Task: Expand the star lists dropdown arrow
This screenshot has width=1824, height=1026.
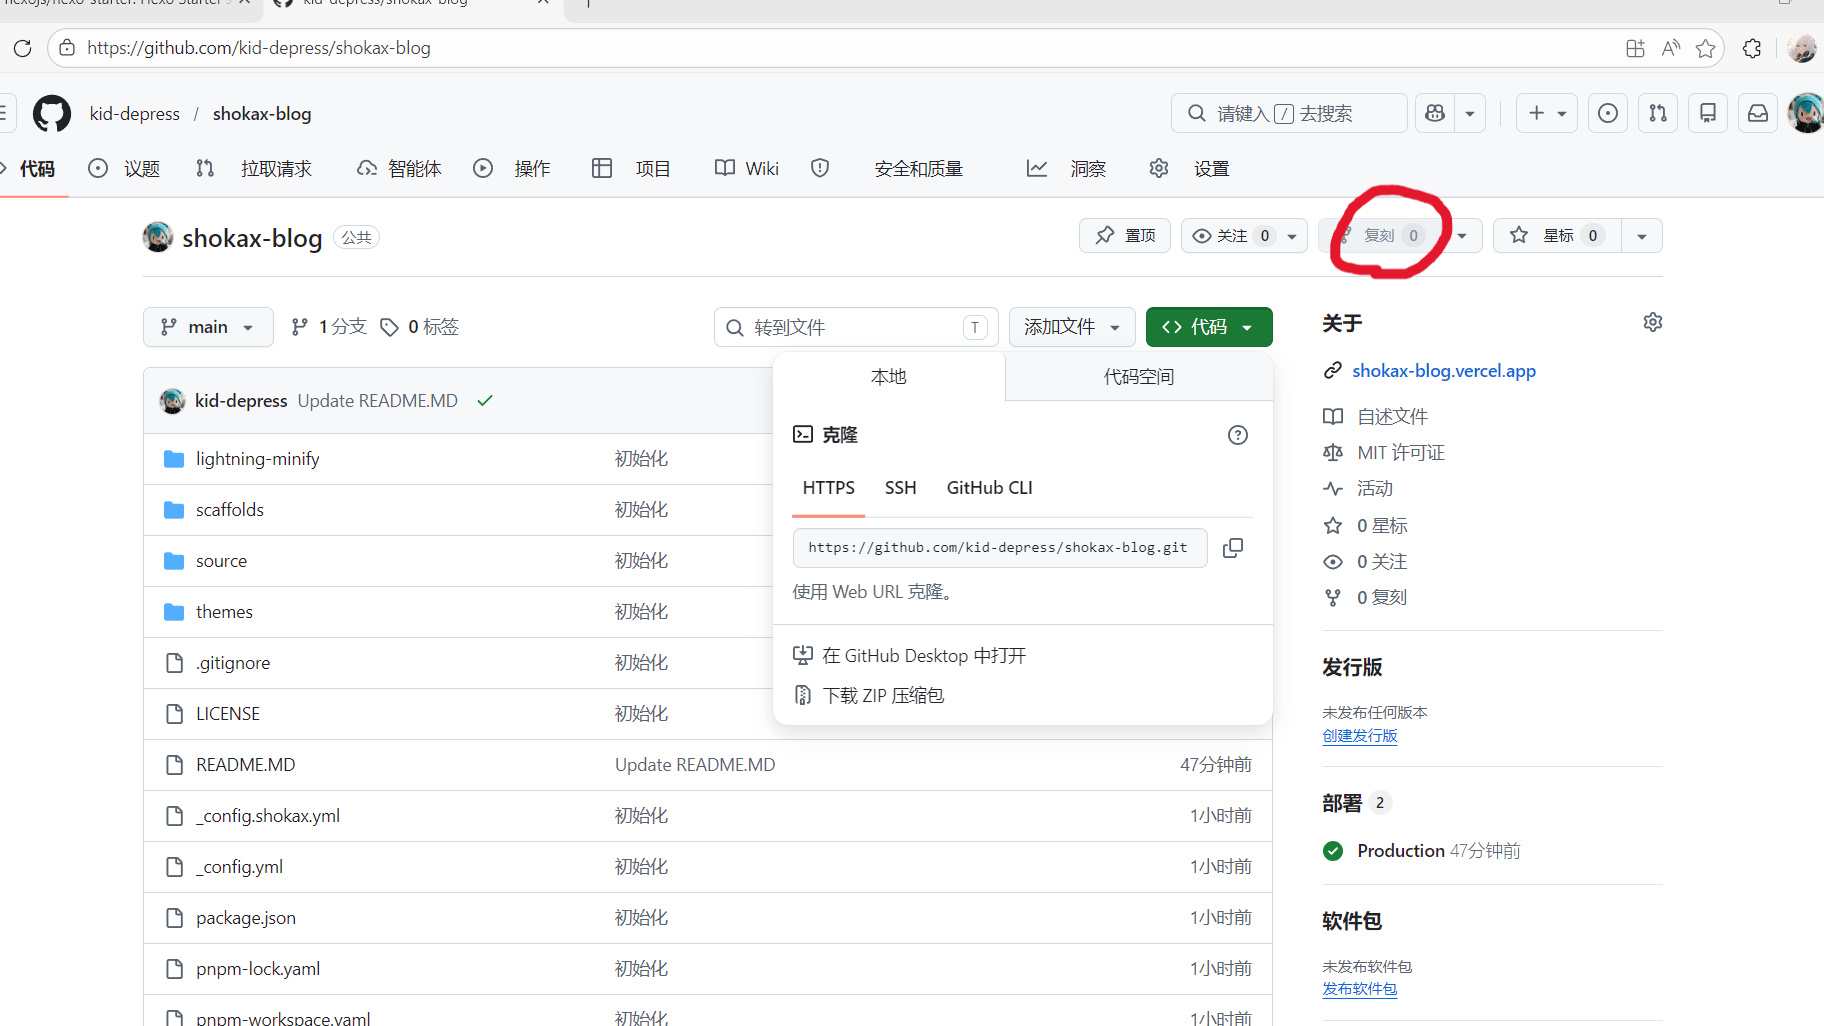Action: pos(1641,236)
